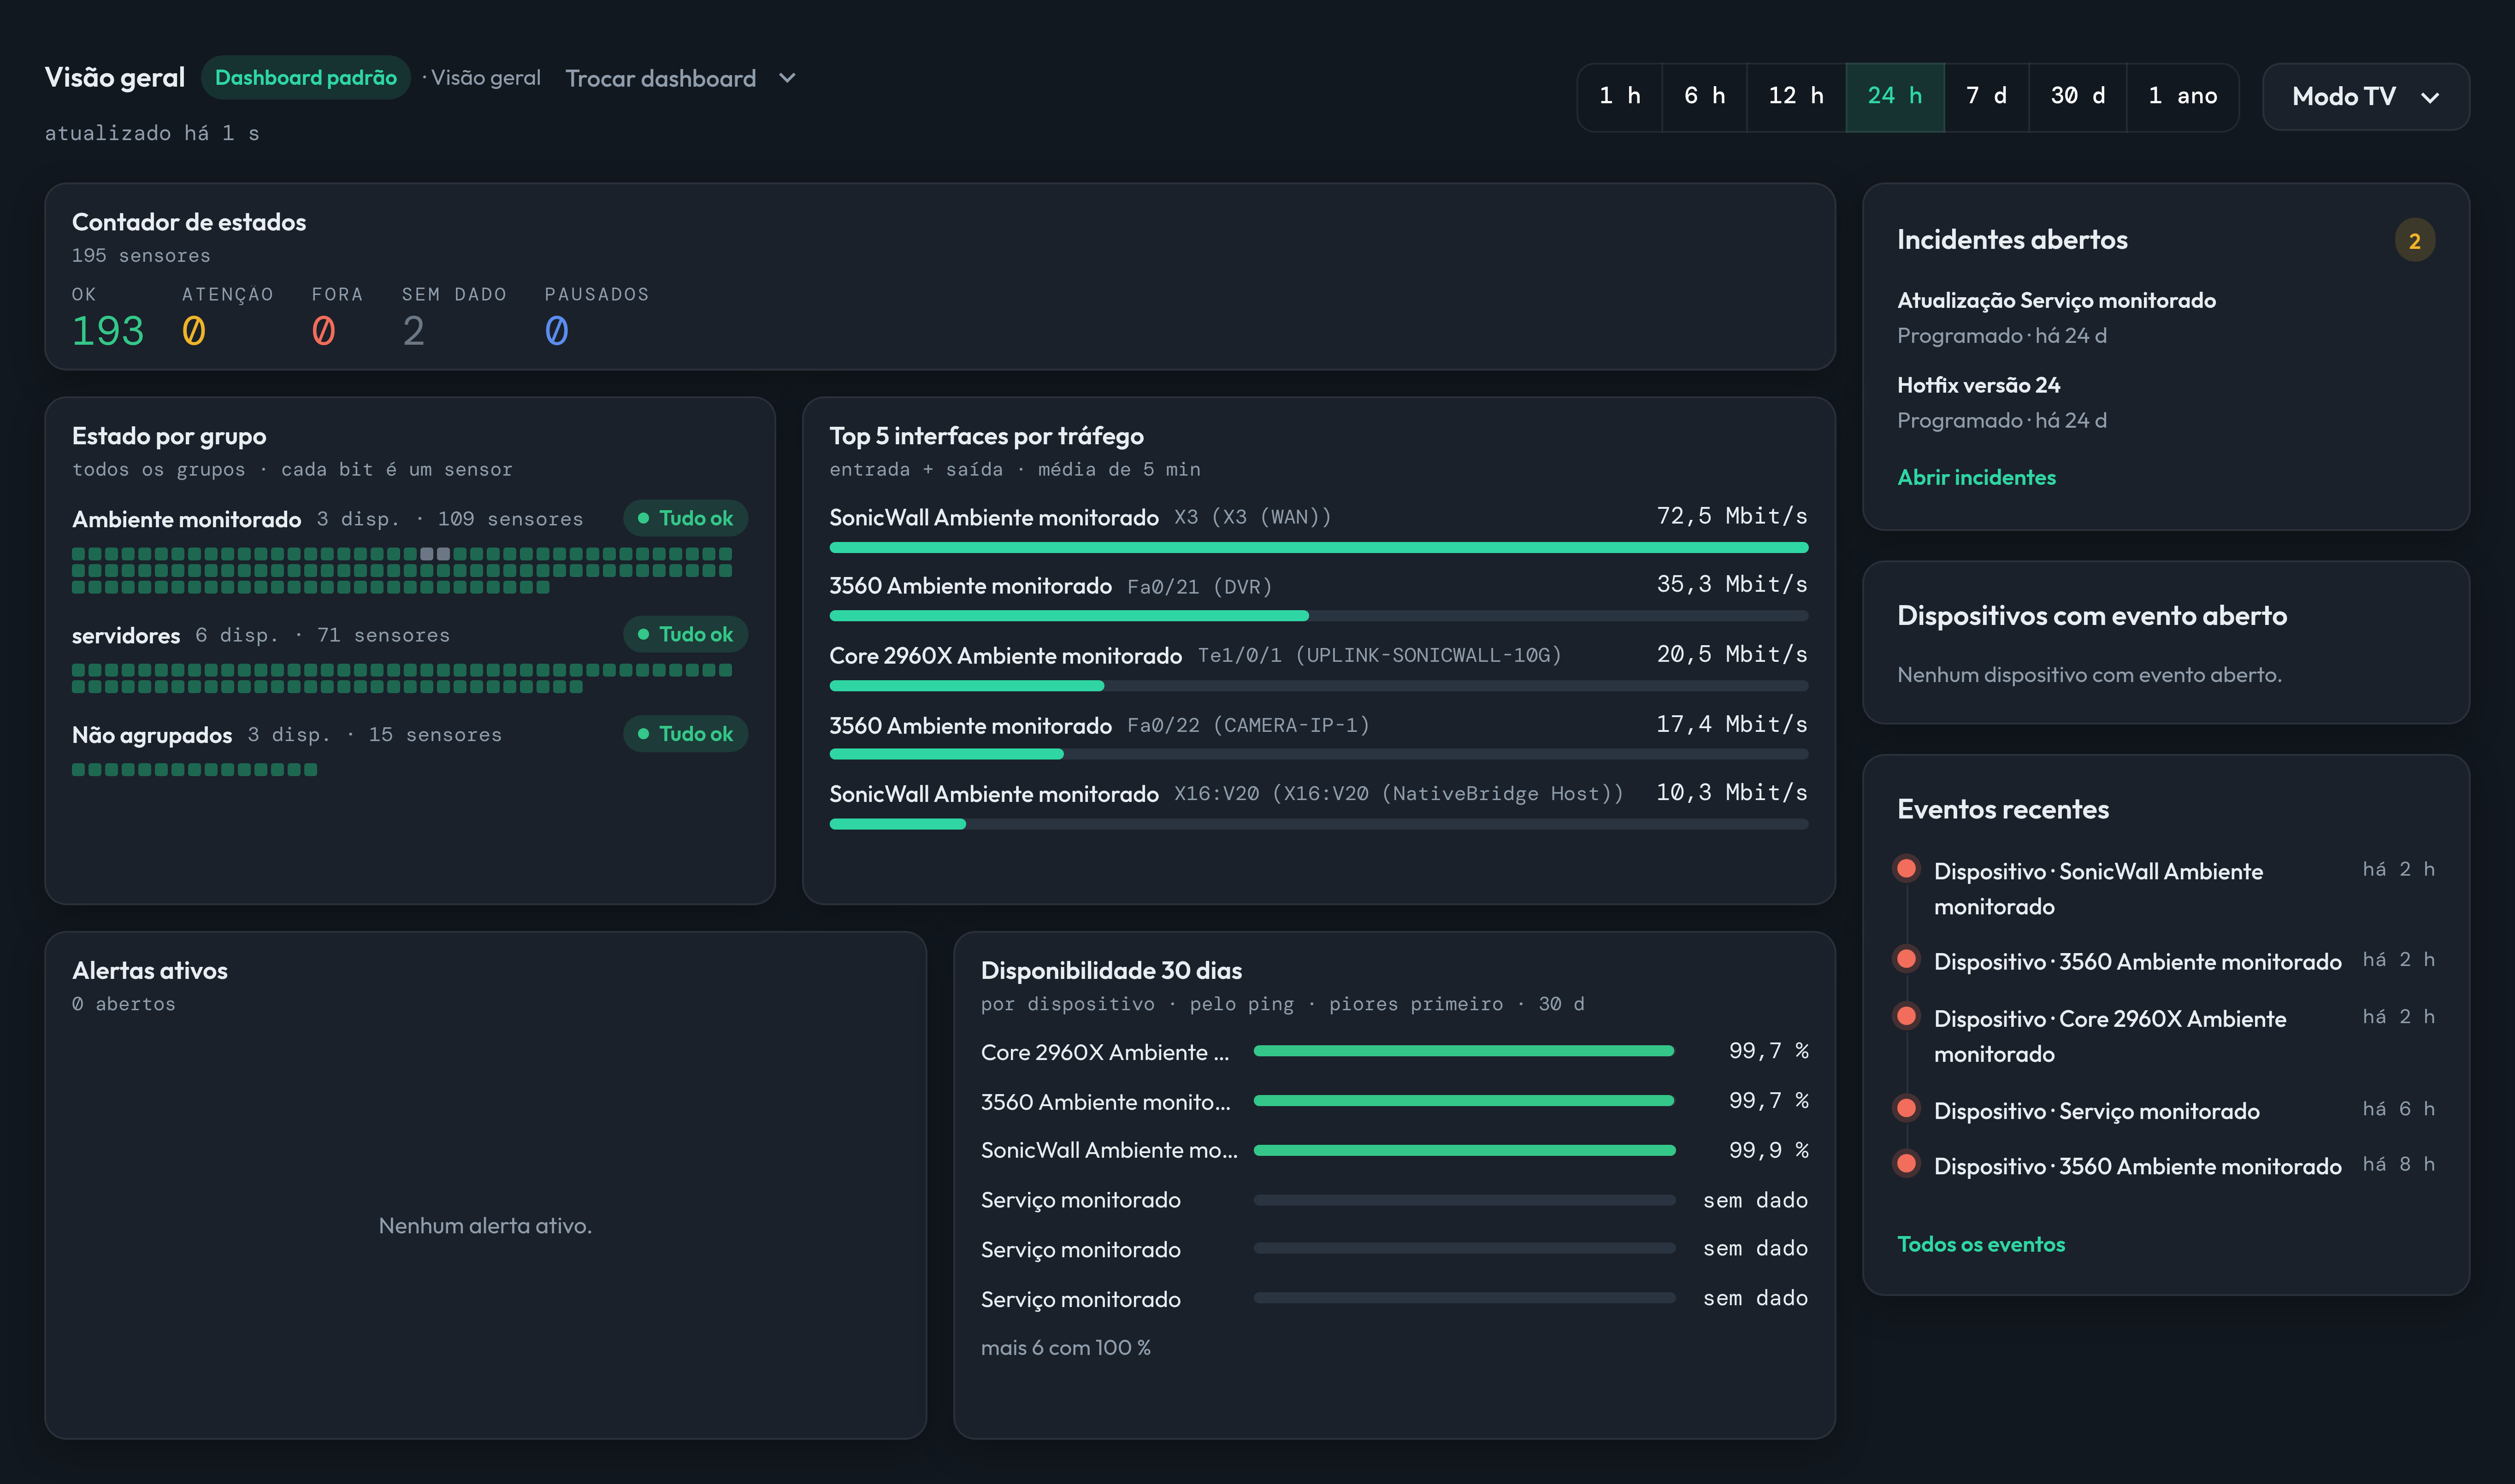The width and height of the screenshot is (2515, 1484).
Task: Click SonicWall X16:V20 NativeBridge Host row
Action: tap(1318, 806)
